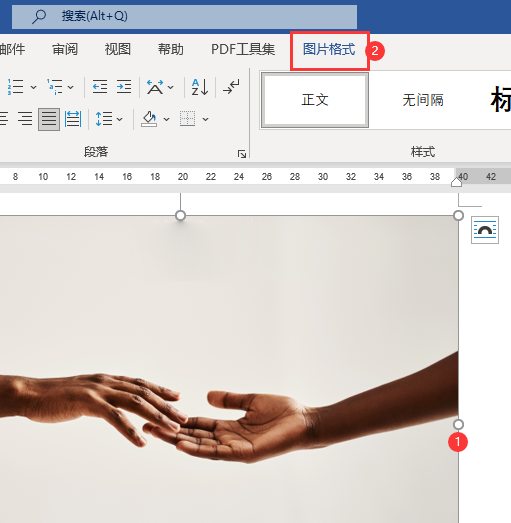
Task: Select the multilevel list icon
Action: [55, 87]
